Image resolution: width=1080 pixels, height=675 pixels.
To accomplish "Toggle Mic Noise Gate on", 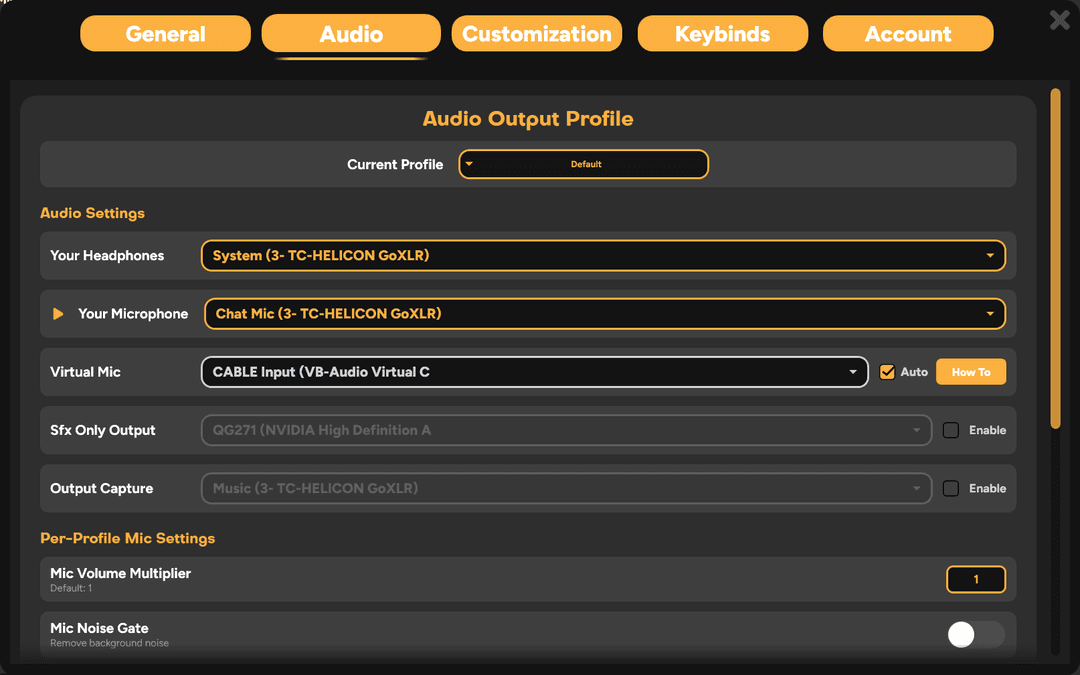I will click(975, 635).
